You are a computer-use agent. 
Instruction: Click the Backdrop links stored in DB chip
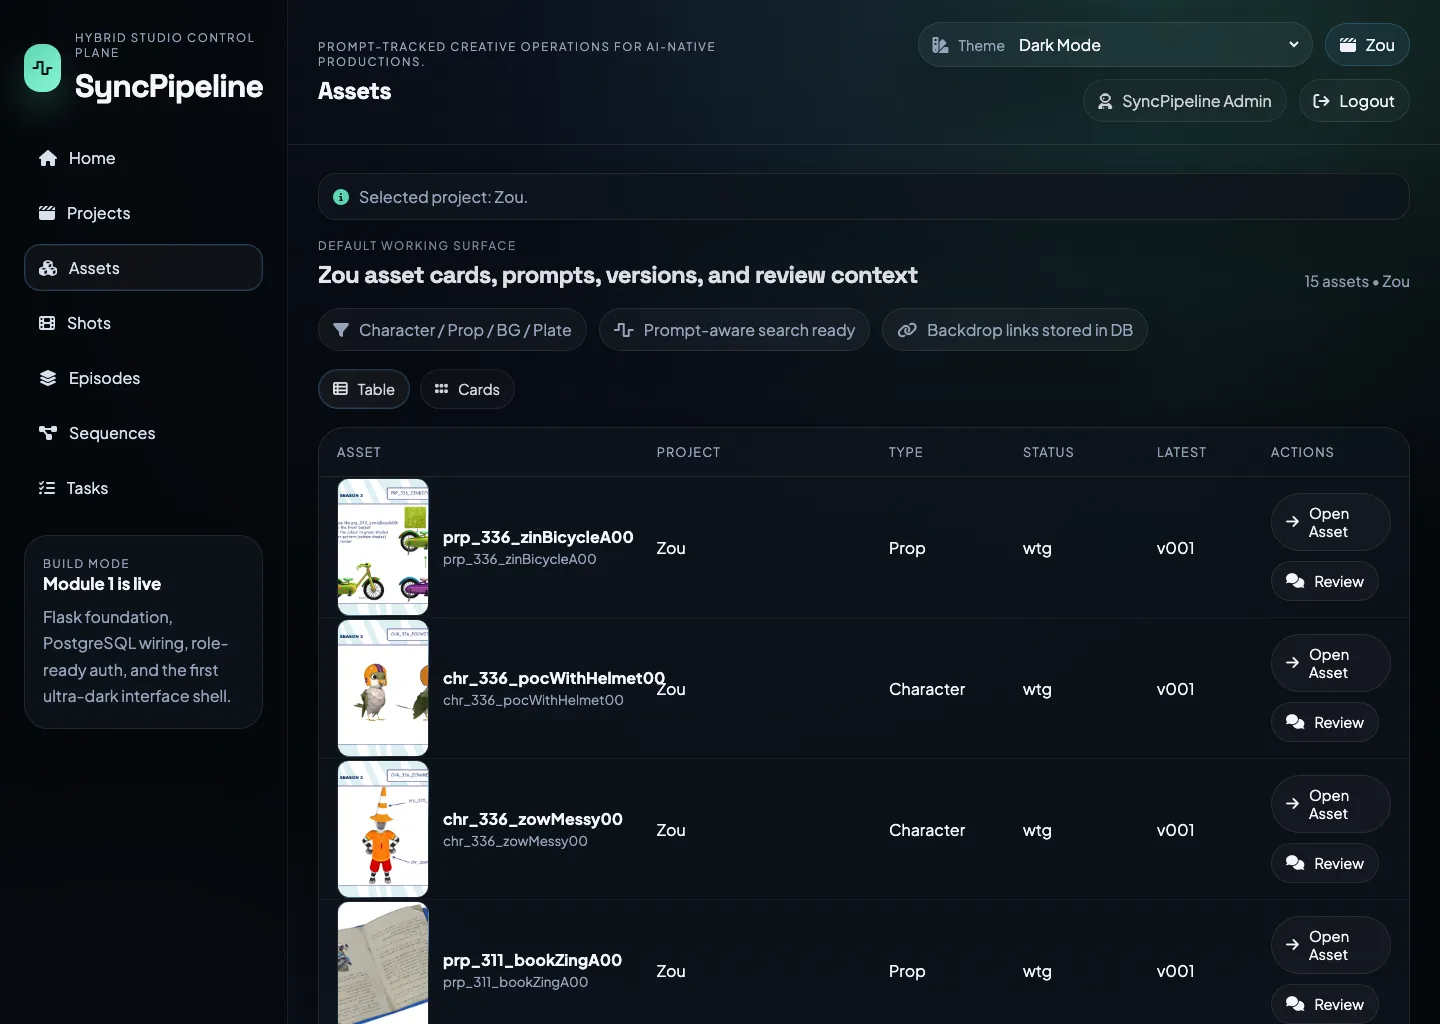coord(1015,330)
